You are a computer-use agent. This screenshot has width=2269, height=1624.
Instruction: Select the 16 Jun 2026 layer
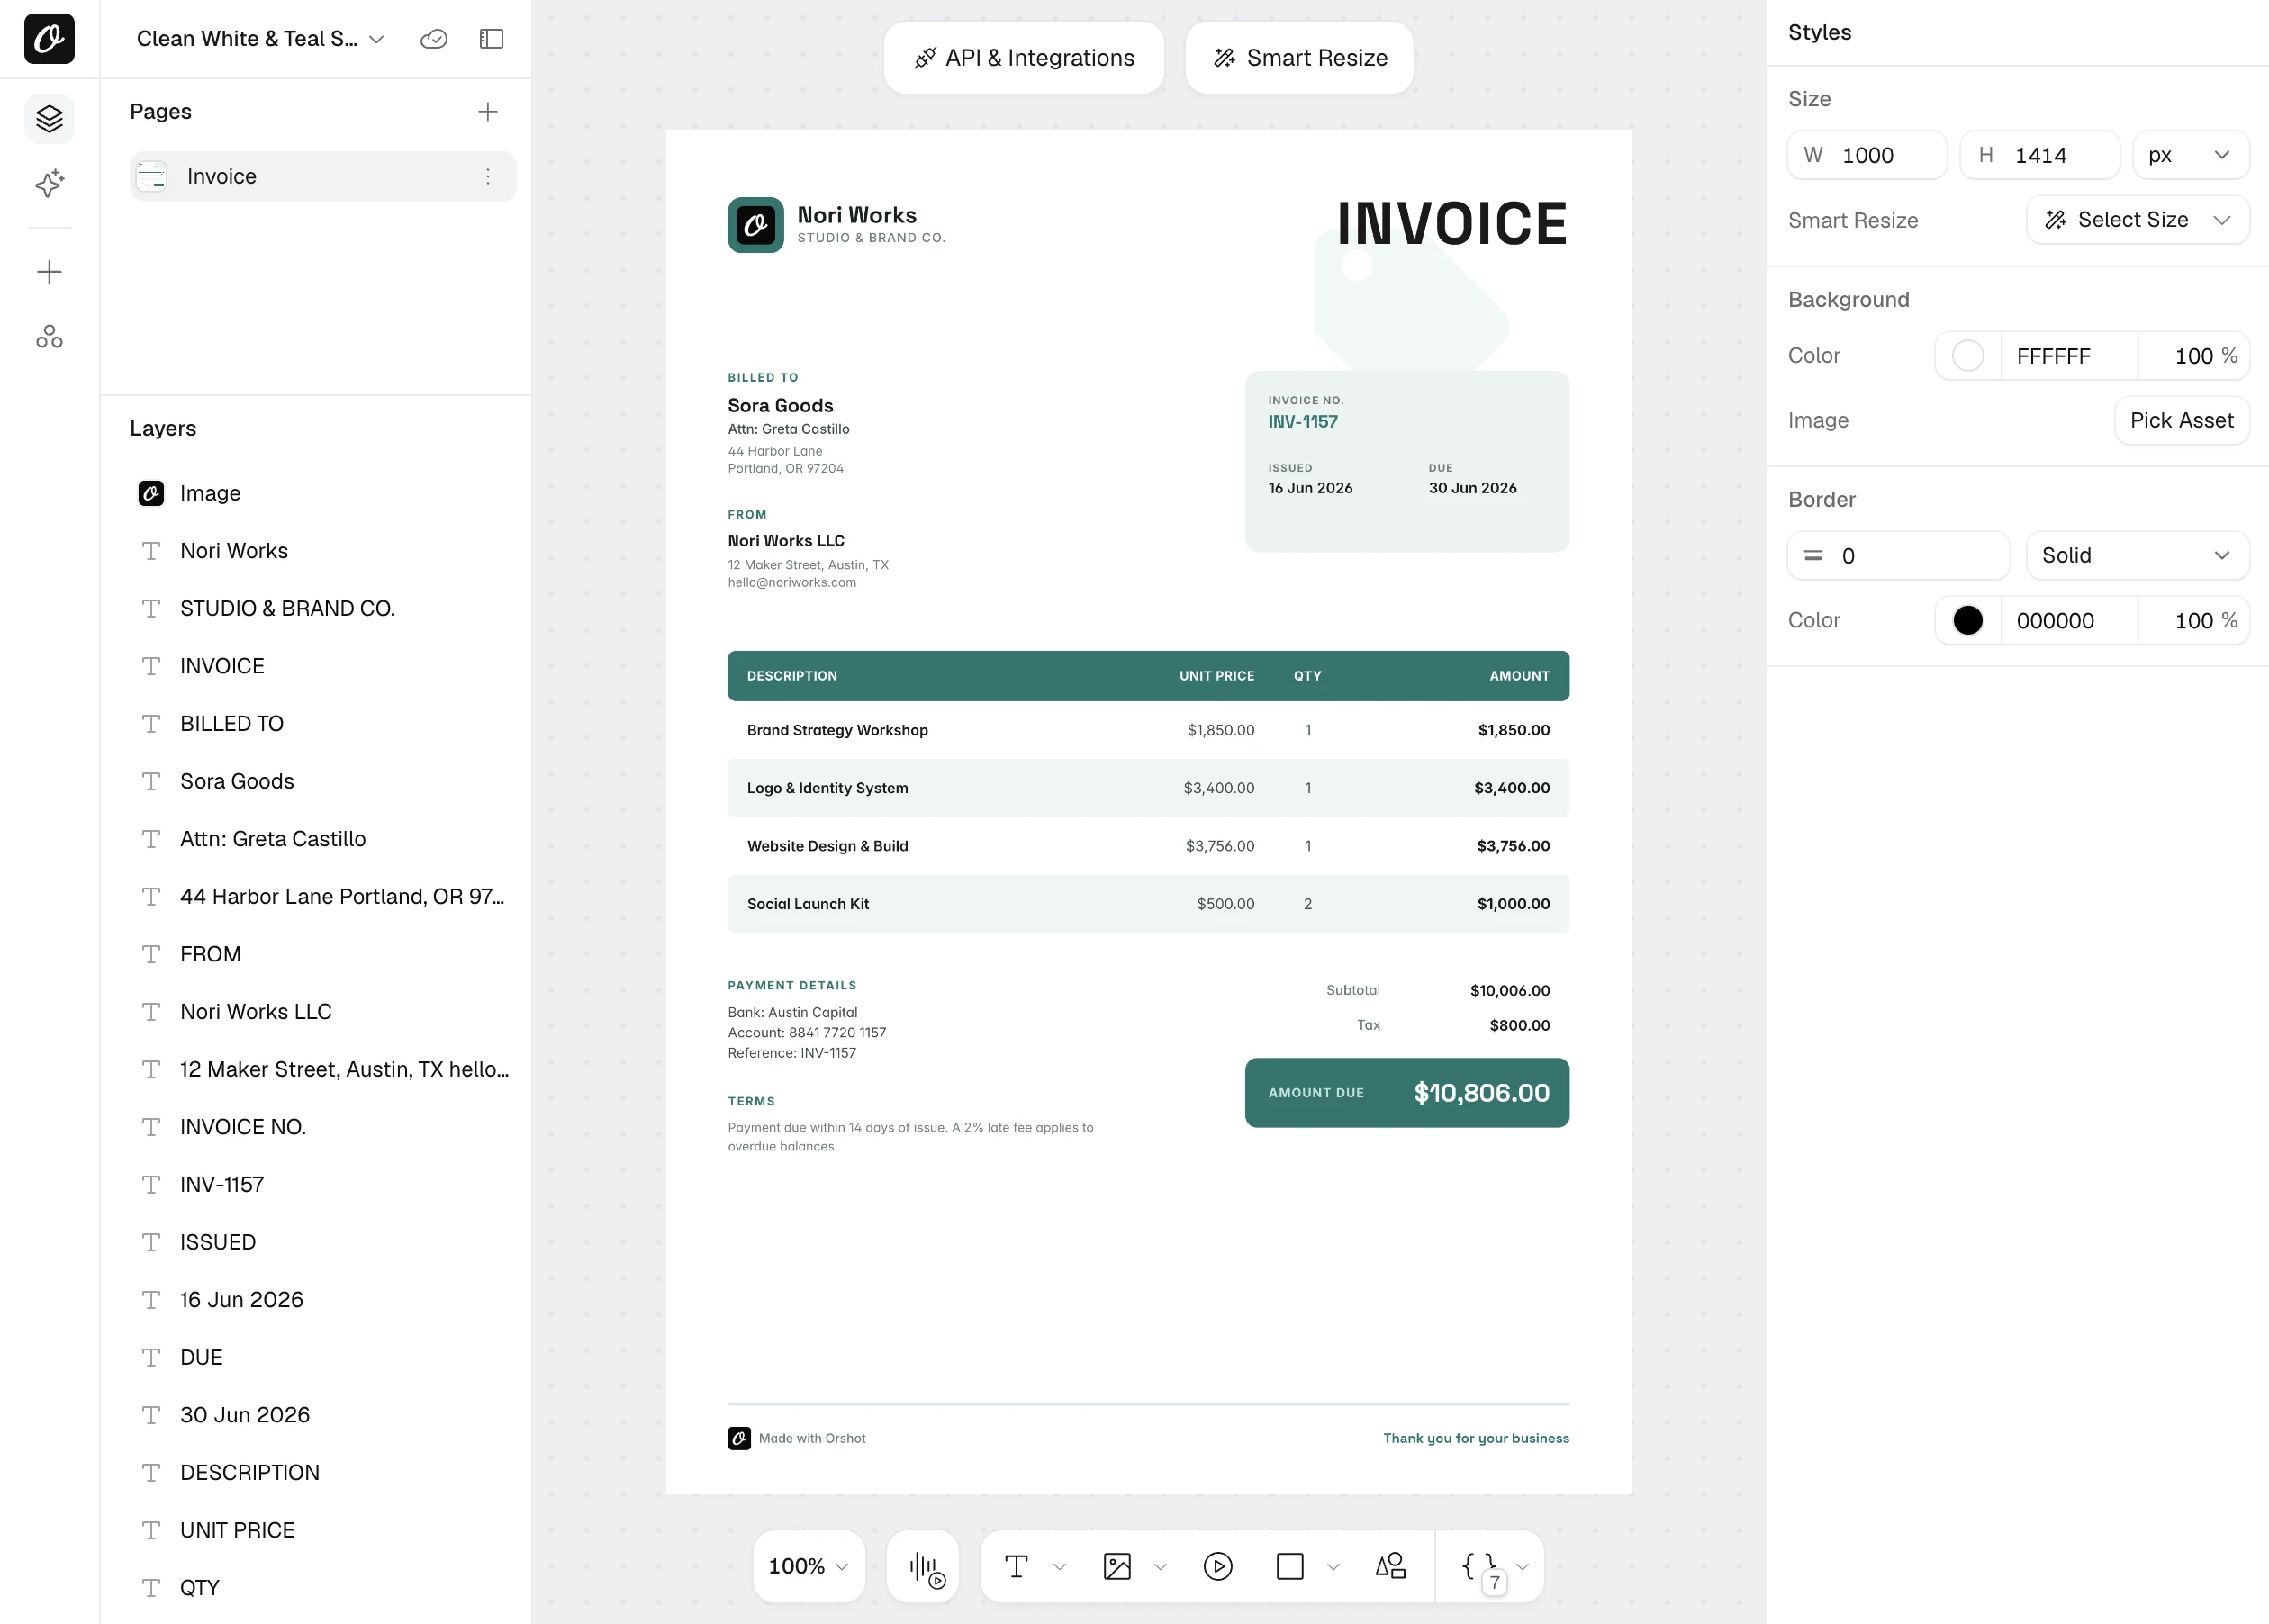pos(322,1300)
